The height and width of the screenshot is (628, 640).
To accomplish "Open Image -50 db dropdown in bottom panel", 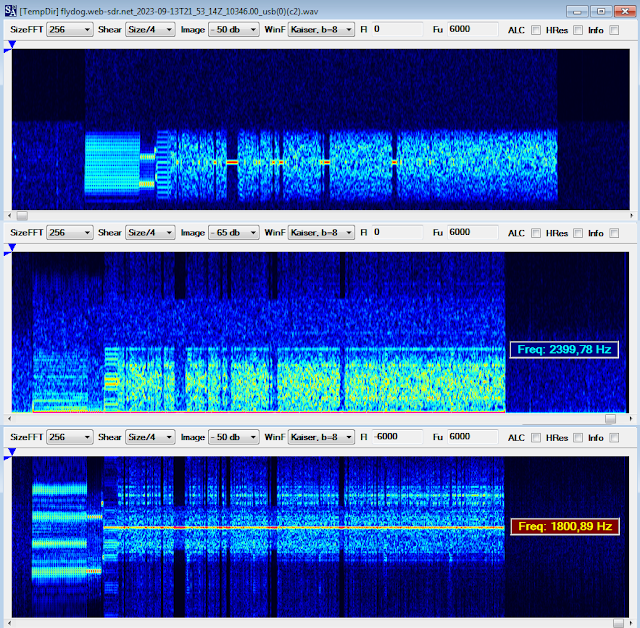I will tap(233, 437).
